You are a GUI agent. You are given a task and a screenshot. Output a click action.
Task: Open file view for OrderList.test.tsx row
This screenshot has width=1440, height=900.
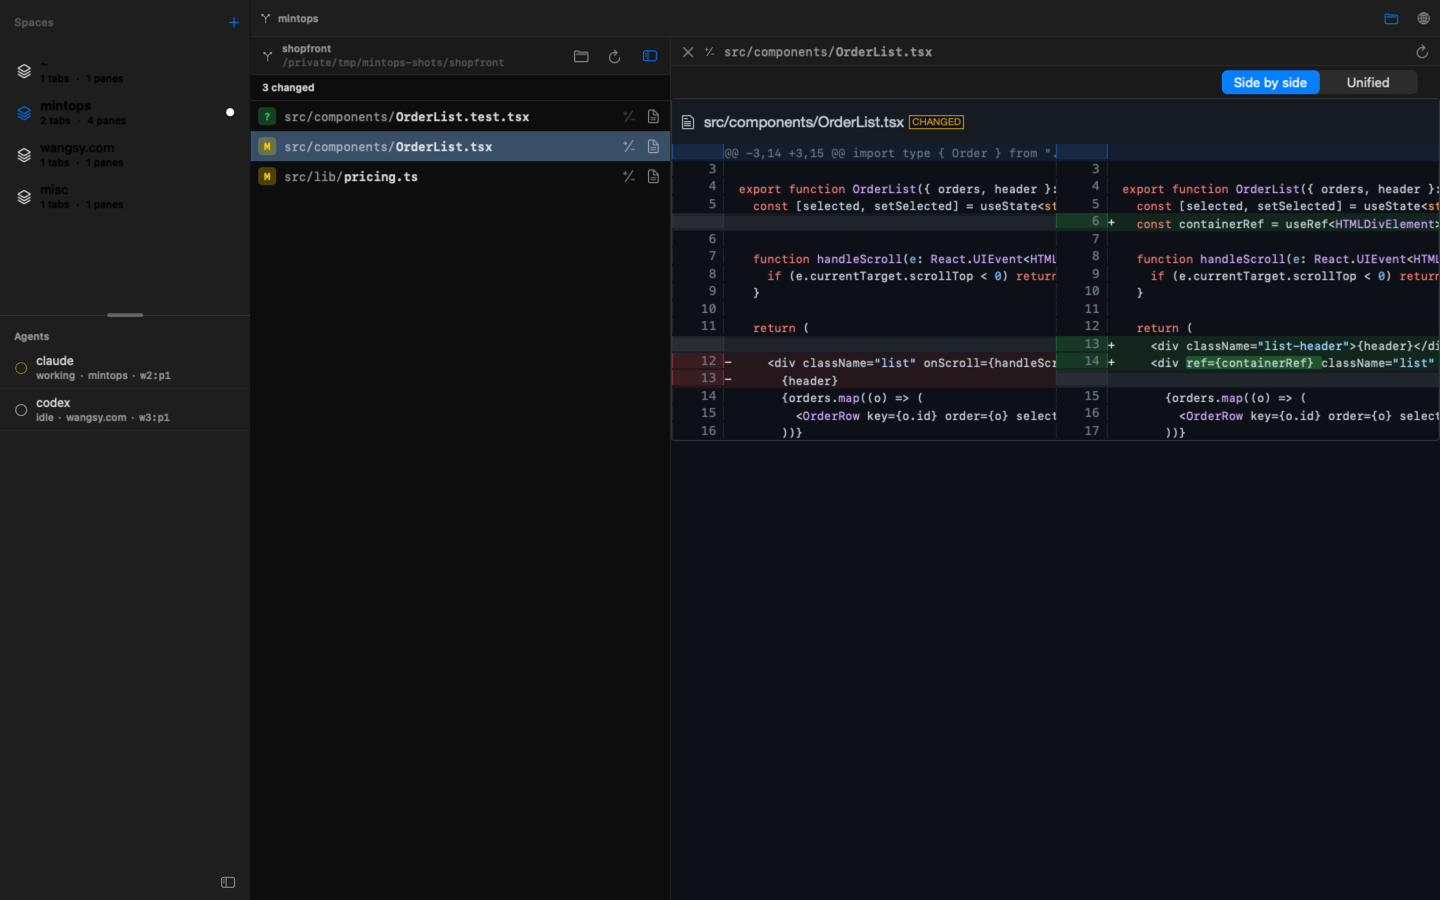[x=653, y=117]
